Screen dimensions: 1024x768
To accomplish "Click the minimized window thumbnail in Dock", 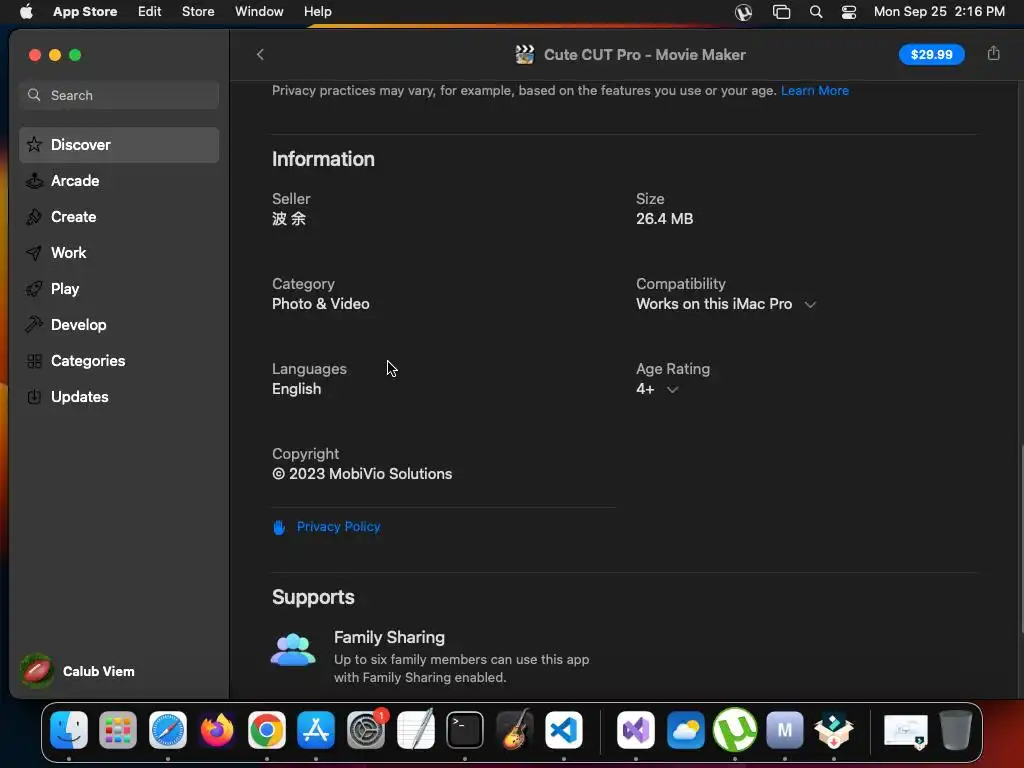I will coord(905,730).
